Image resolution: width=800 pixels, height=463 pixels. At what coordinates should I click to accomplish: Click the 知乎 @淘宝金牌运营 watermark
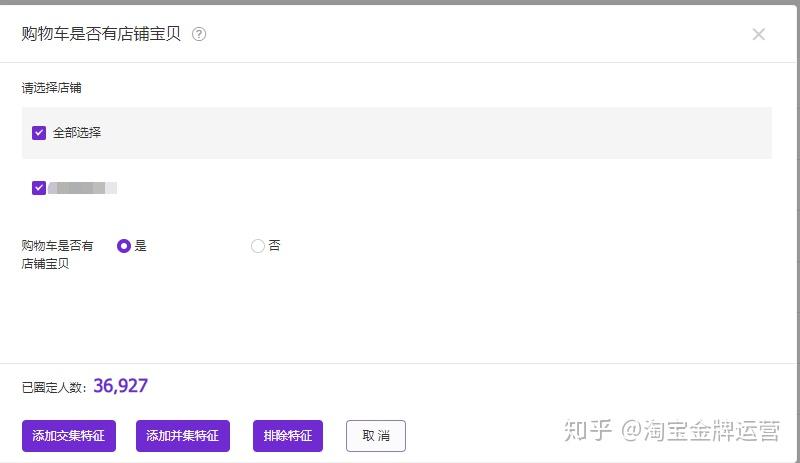click(x=672, y=430)
